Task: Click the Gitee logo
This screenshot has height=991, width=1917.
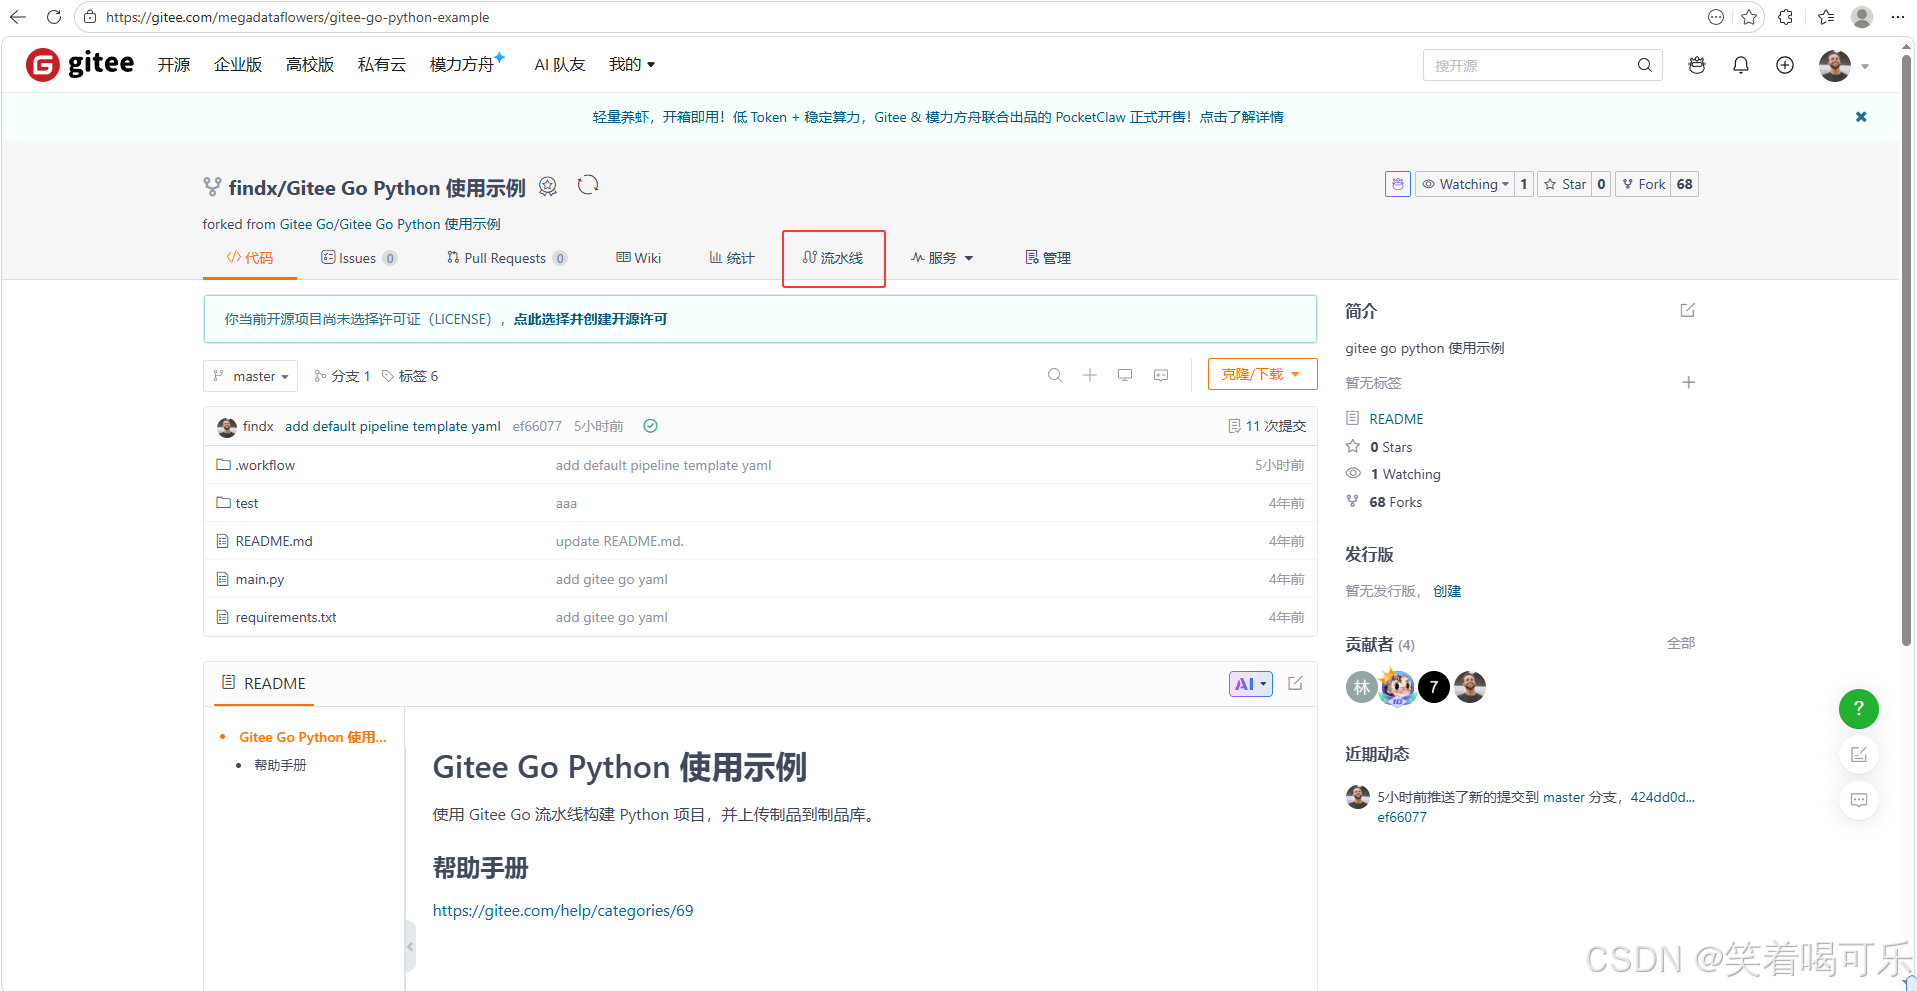Action: click(80, 64)
